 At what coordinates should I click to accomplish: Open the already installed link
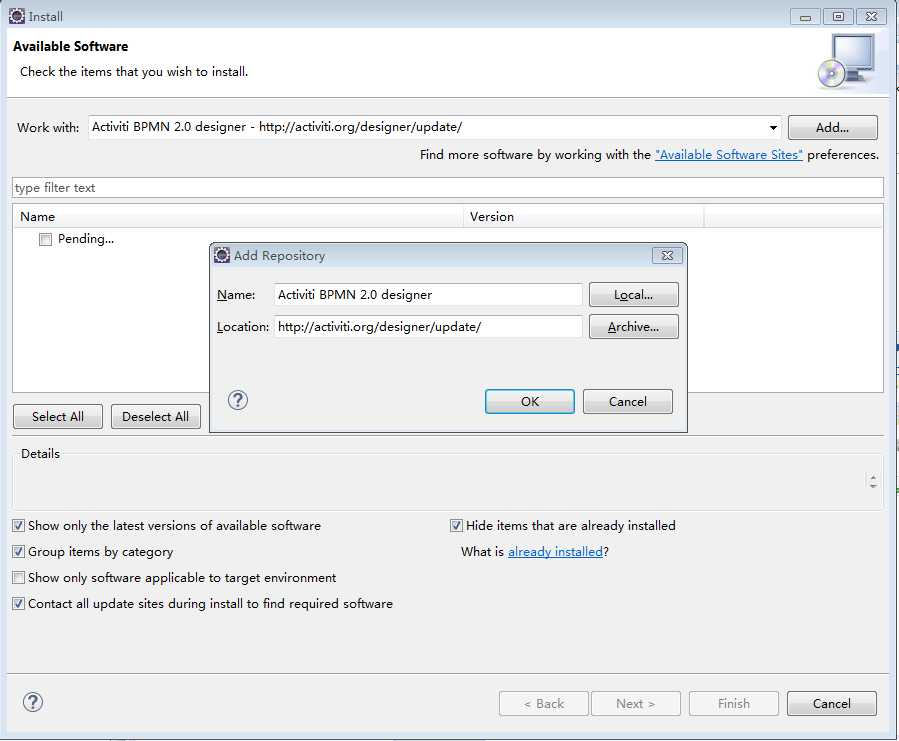(555, 552)
